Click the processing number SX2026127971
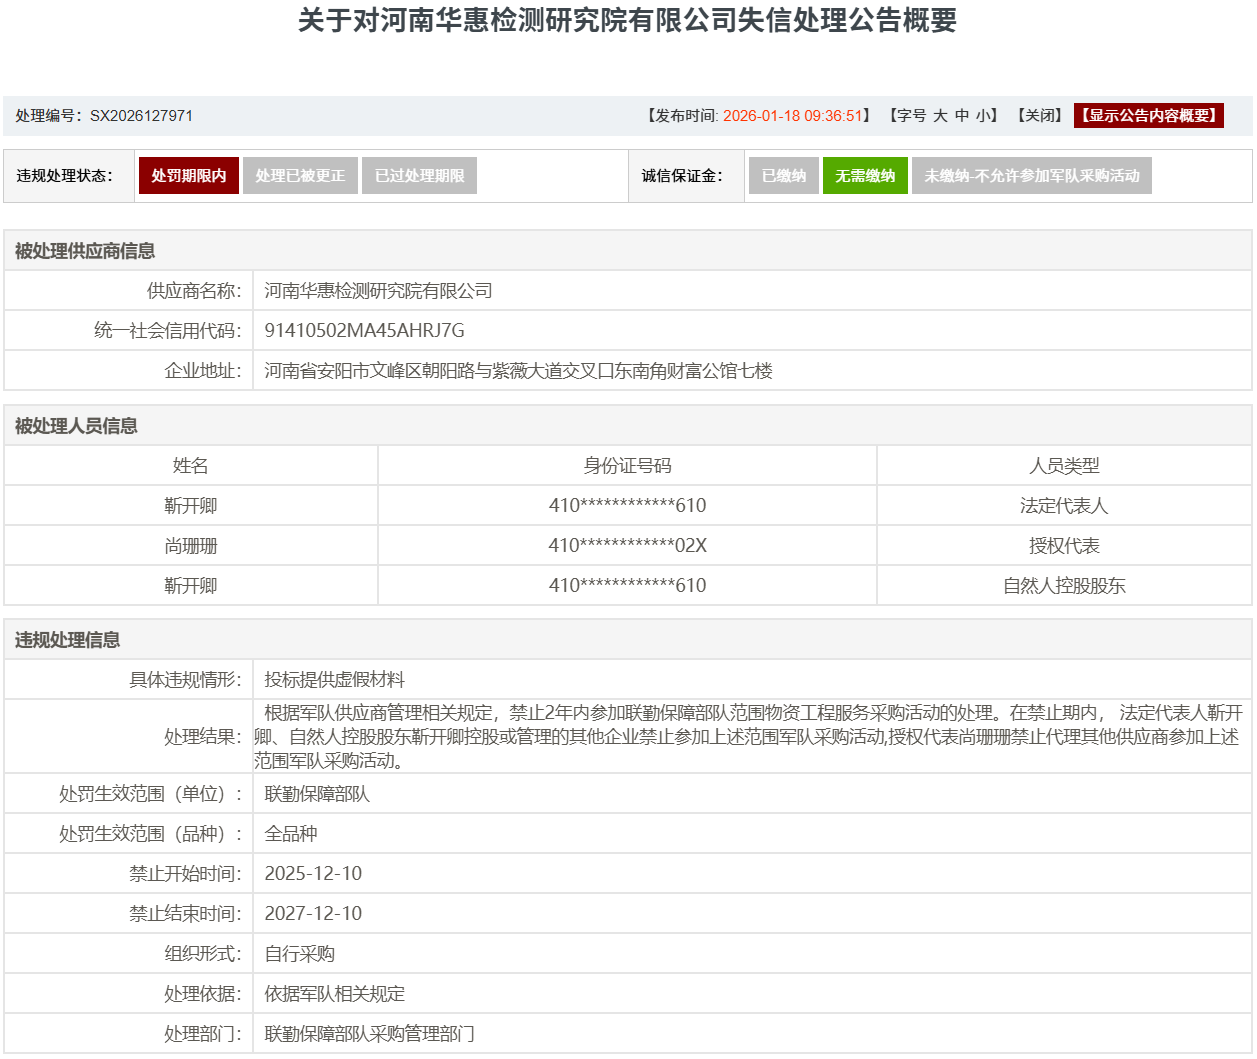 tap(141, 116)
